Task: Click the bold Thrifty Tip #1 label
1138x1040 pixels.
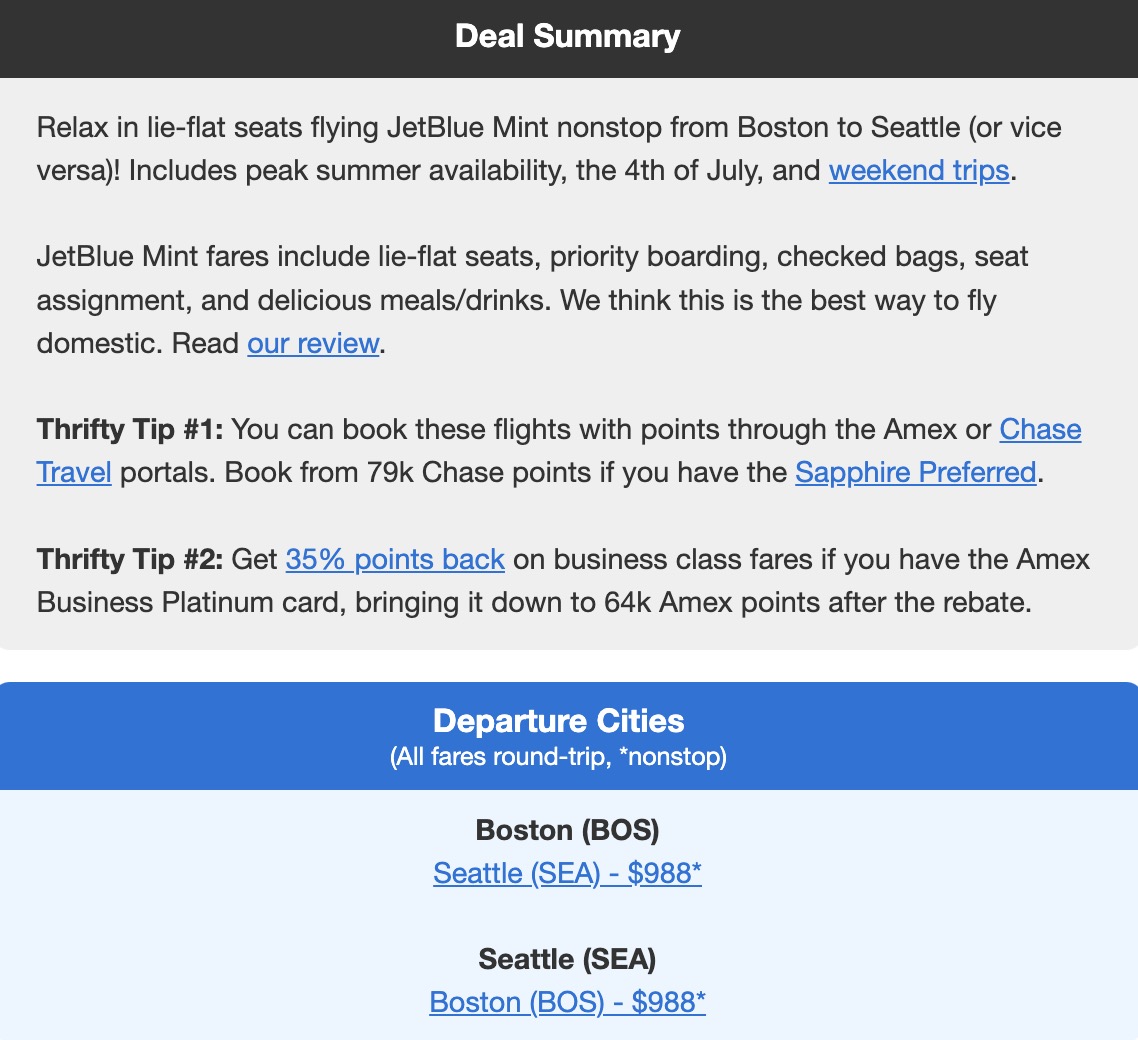Action: (129, 430)
